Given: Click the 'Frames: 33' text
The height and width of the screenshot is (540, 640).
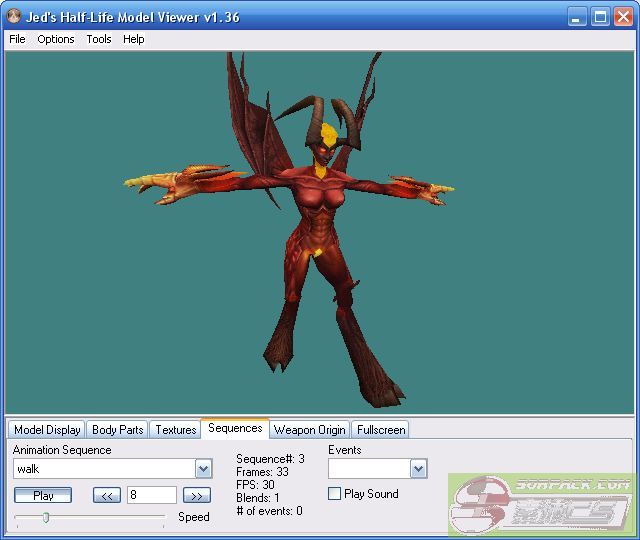Looking at the screenshot, I should pyautogui.click(x=262, y=472).
